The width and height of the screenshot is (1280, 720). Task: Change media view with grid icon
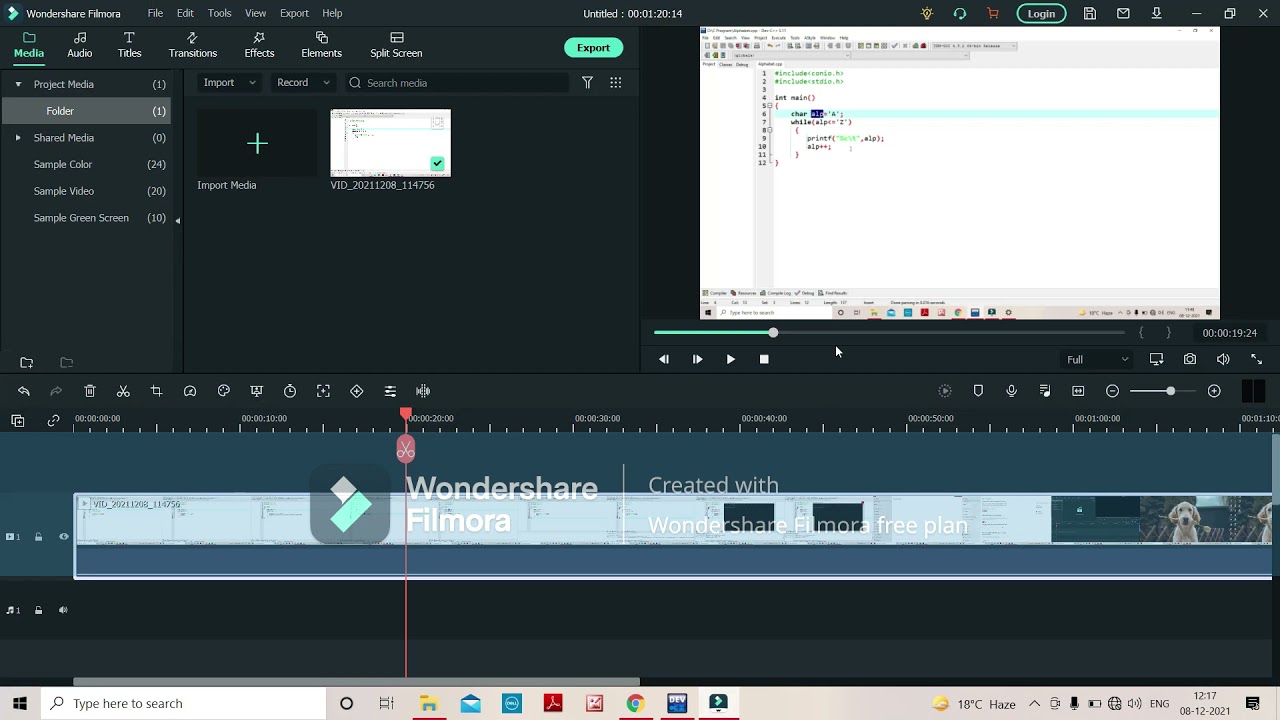pyautogui.click(x=616, y=83)
